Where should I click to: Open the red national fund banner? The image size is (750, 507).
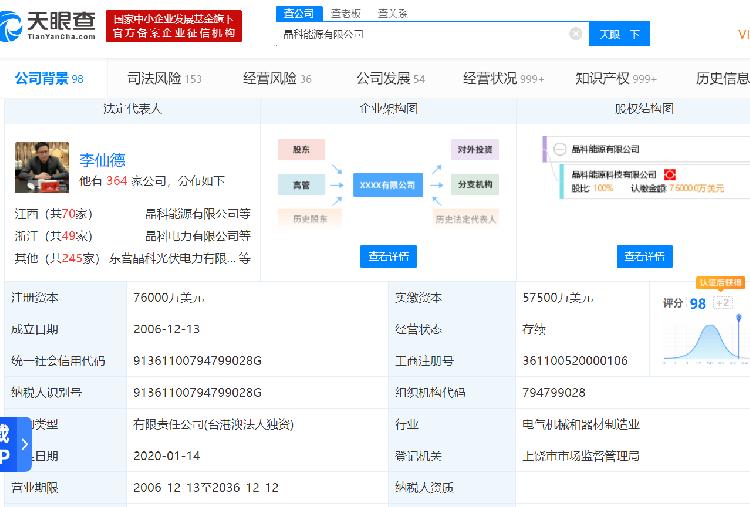tap(174, 26)
